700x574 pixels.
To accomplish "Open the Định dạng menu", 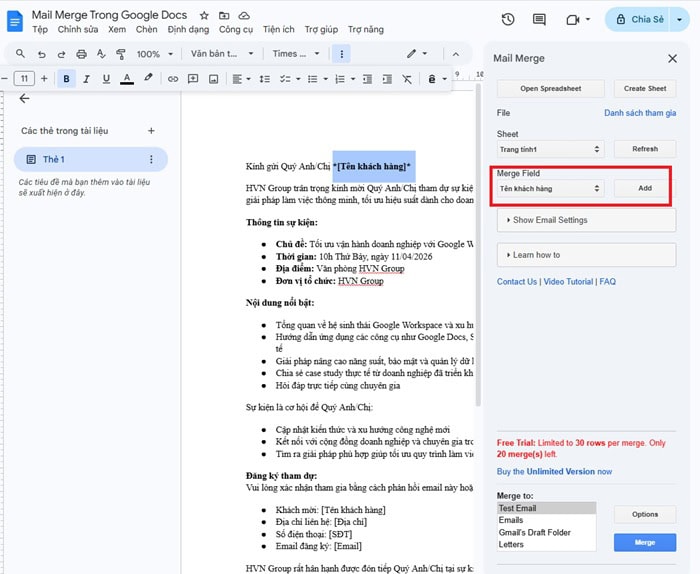I will coord(188,29).
